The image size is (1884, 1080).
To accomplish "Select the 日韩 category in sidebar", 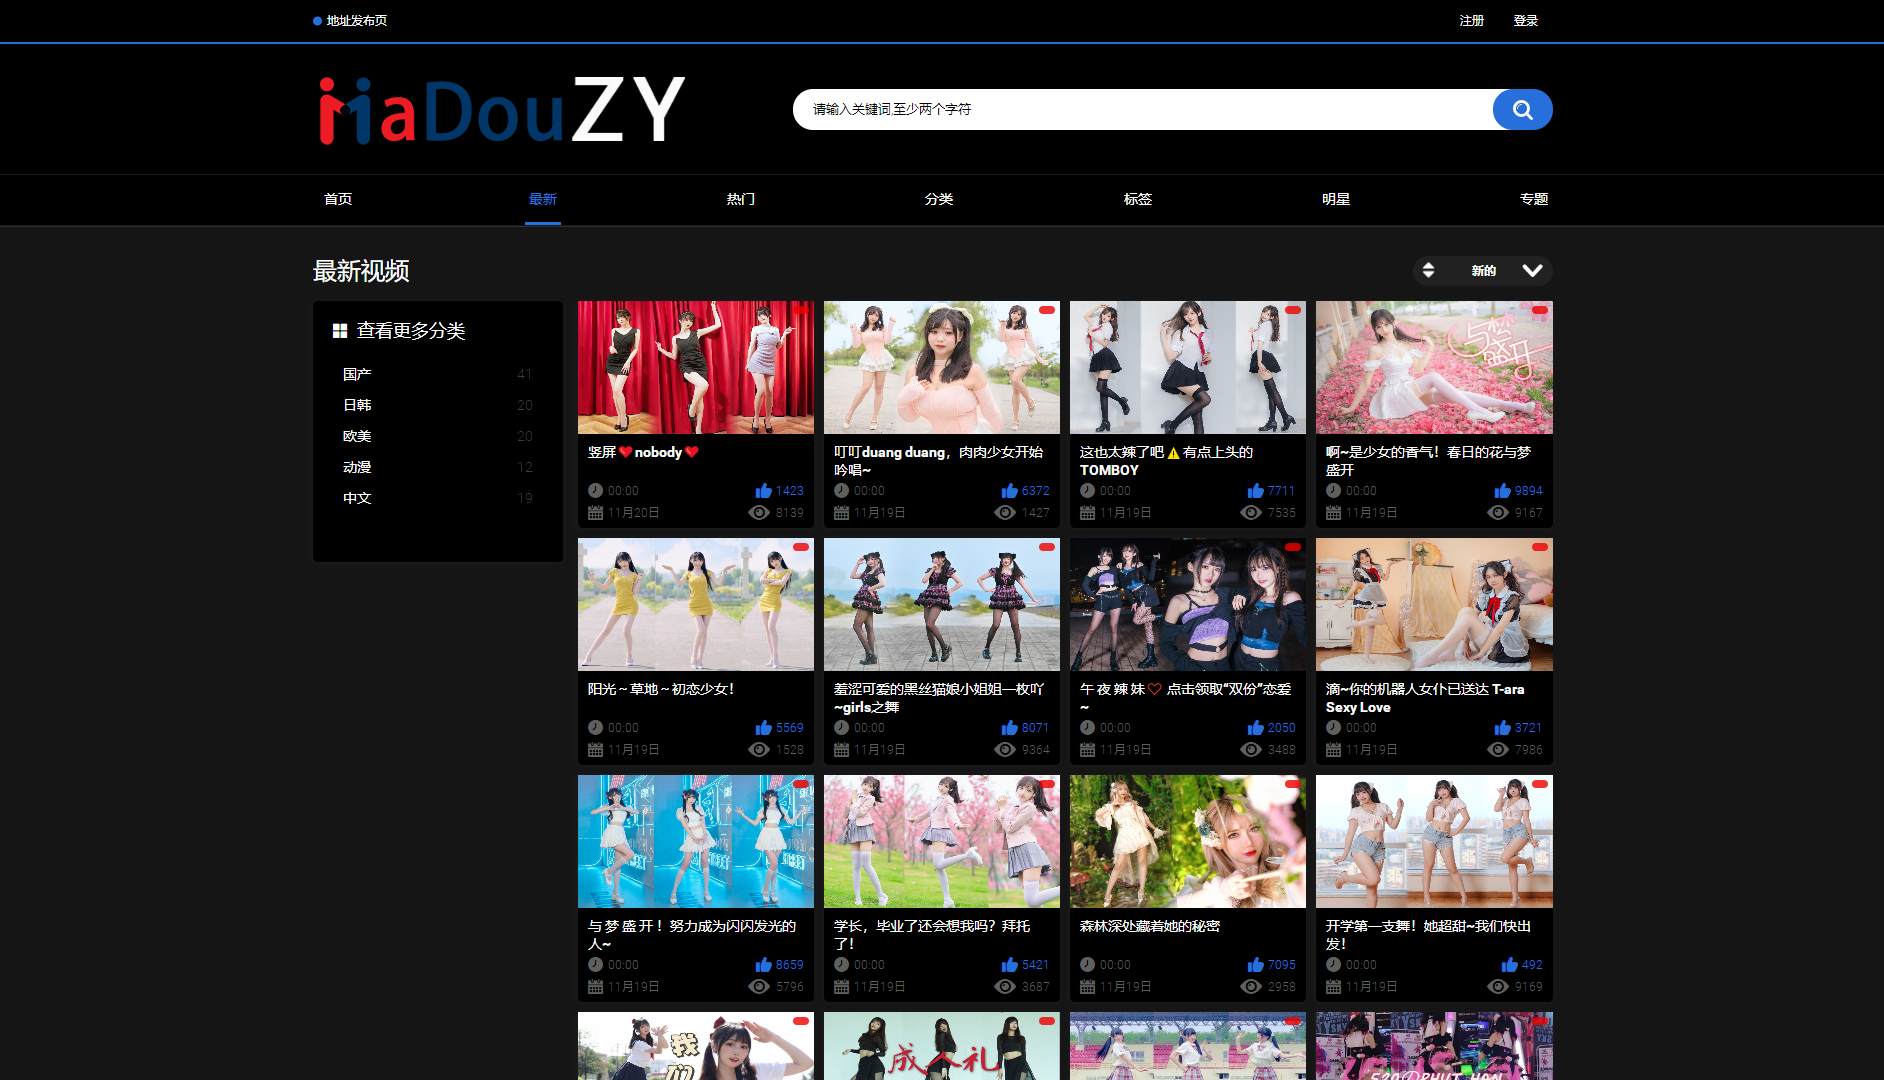I will (x=357, y=405).
